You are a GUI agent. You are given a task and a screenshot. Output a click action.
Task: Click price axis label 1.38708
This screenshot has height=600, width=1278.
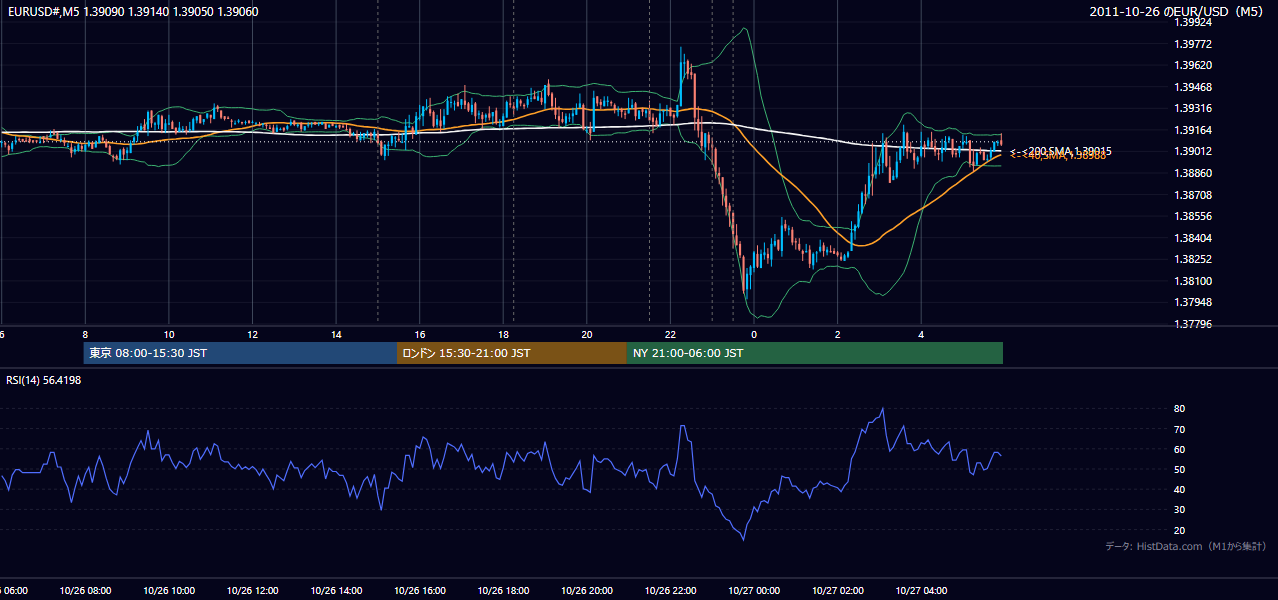(x=1193, y=195)
